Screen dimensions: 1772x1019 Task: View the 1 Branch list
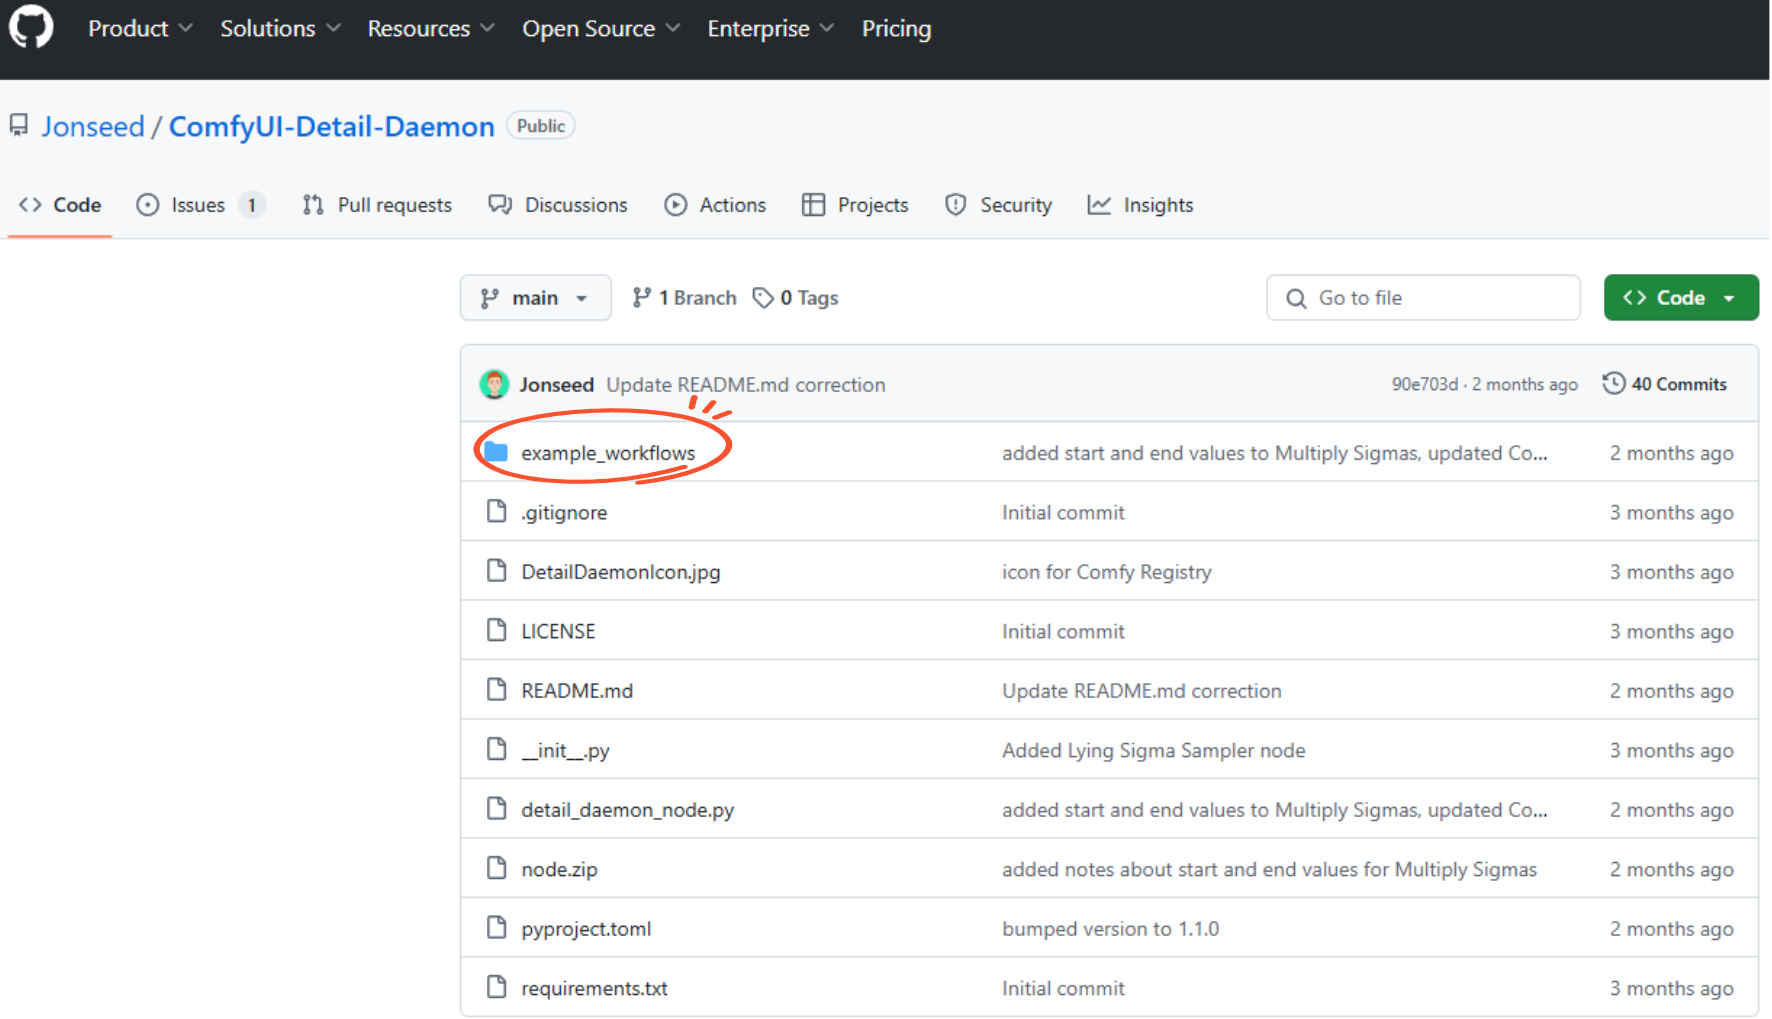[x=685, y=298]
